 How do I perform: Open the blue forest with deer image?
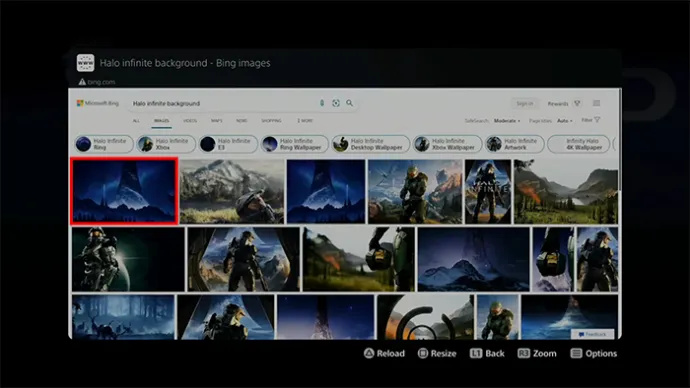(123, 317)
